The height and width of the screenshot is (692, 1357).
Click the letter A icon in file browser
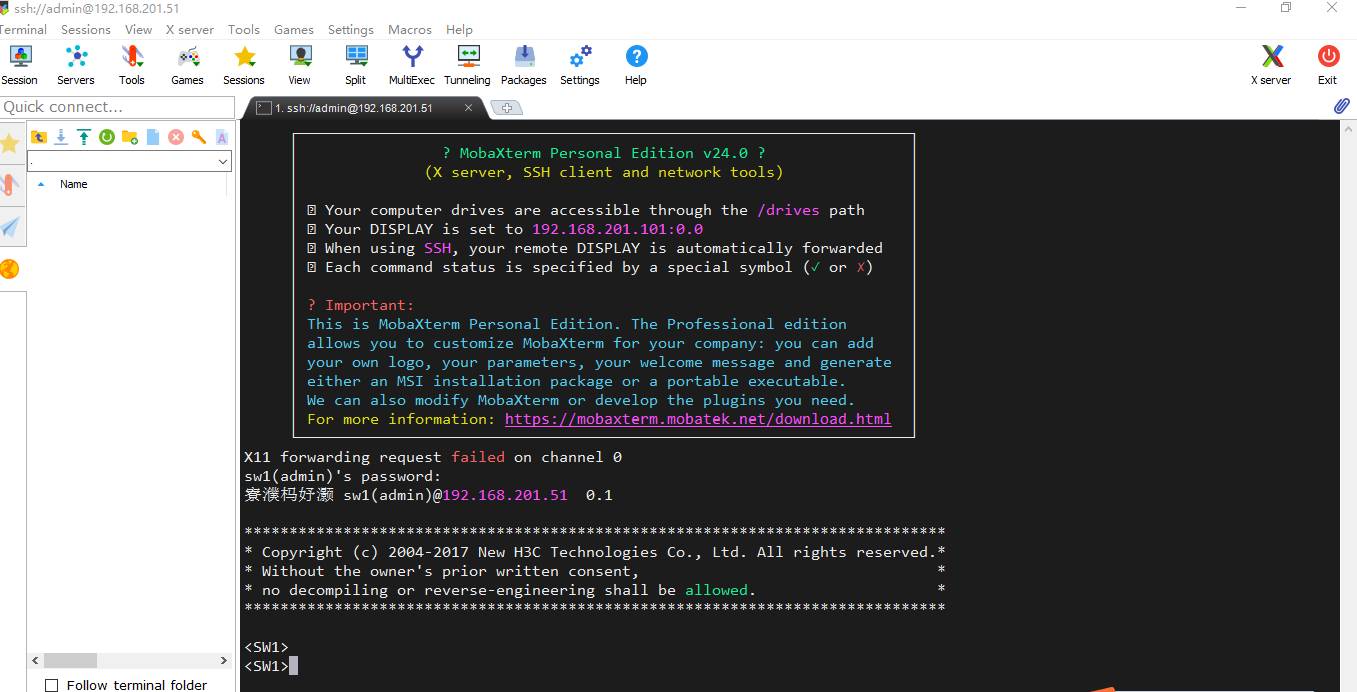pyautogui.click(x=222, y=137)
